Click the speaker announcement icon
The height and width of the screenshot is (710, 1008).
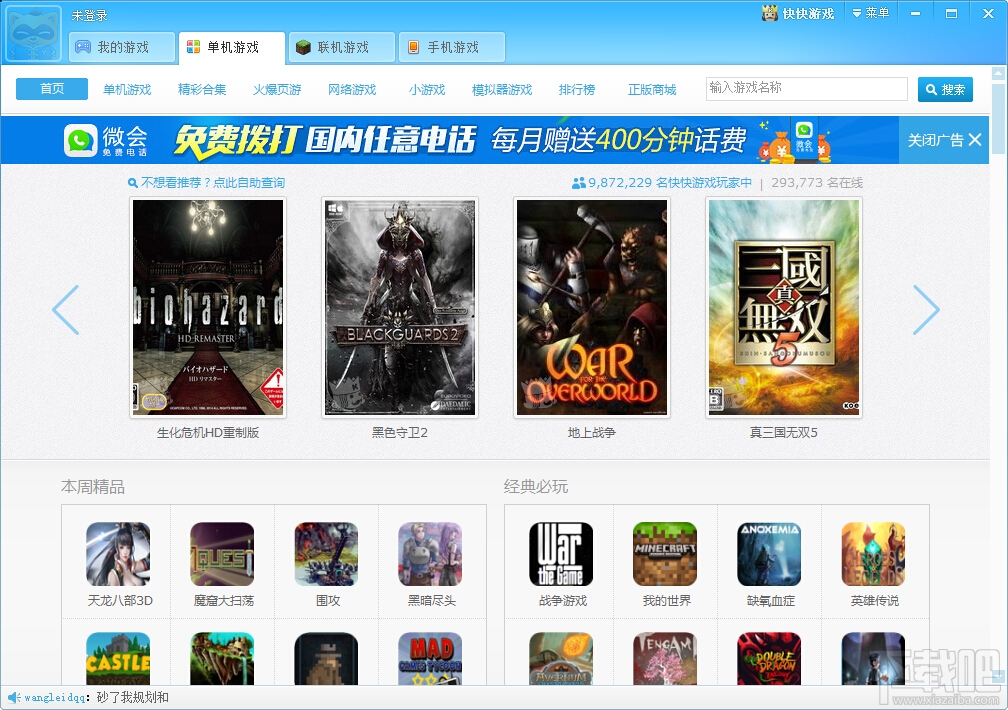point(14,698)
